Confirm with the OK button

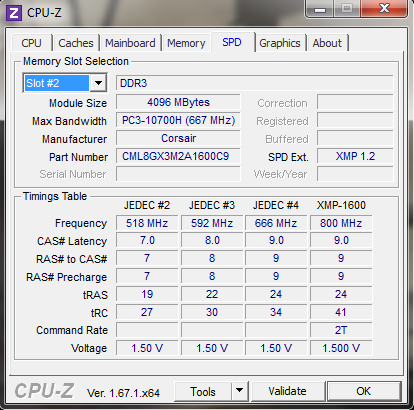coord(364,391)
